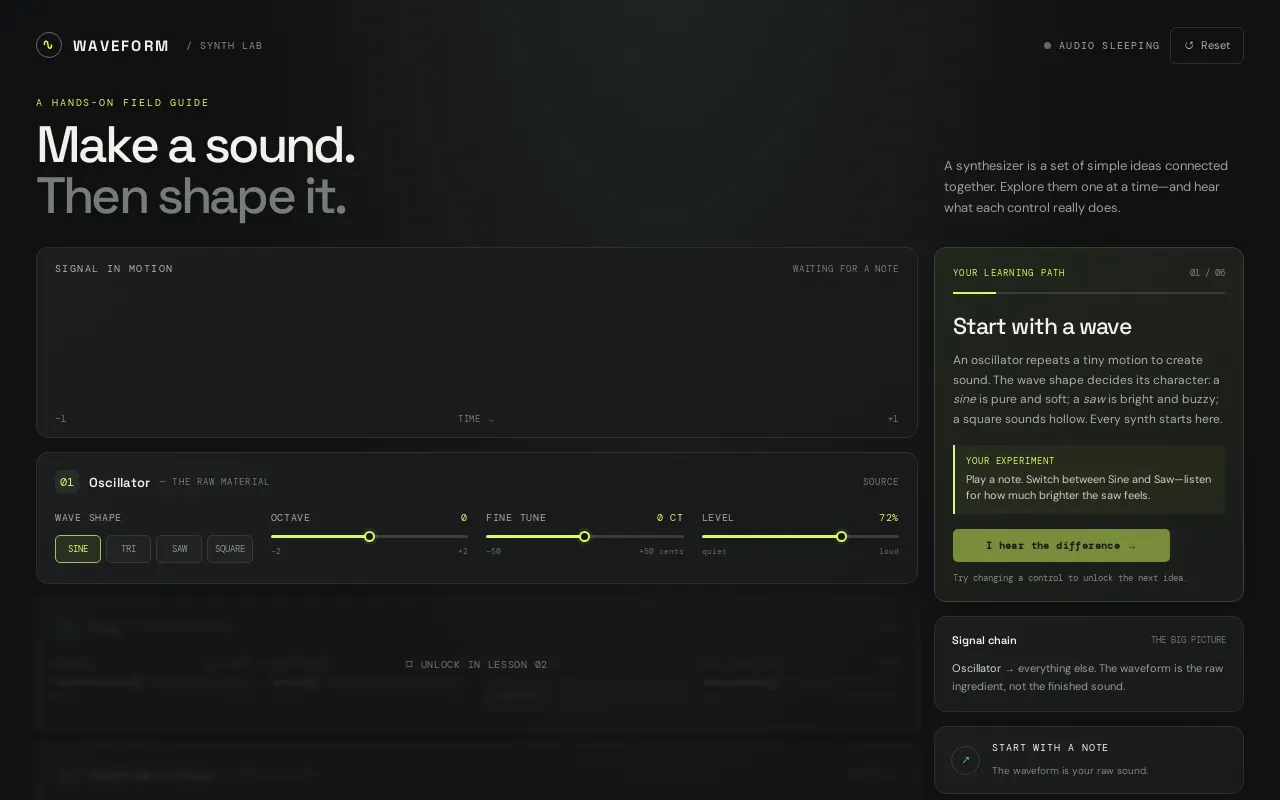Click the '01 / 06' lesson counter
Viewport: 1280px width, 800px height.
1208,273
